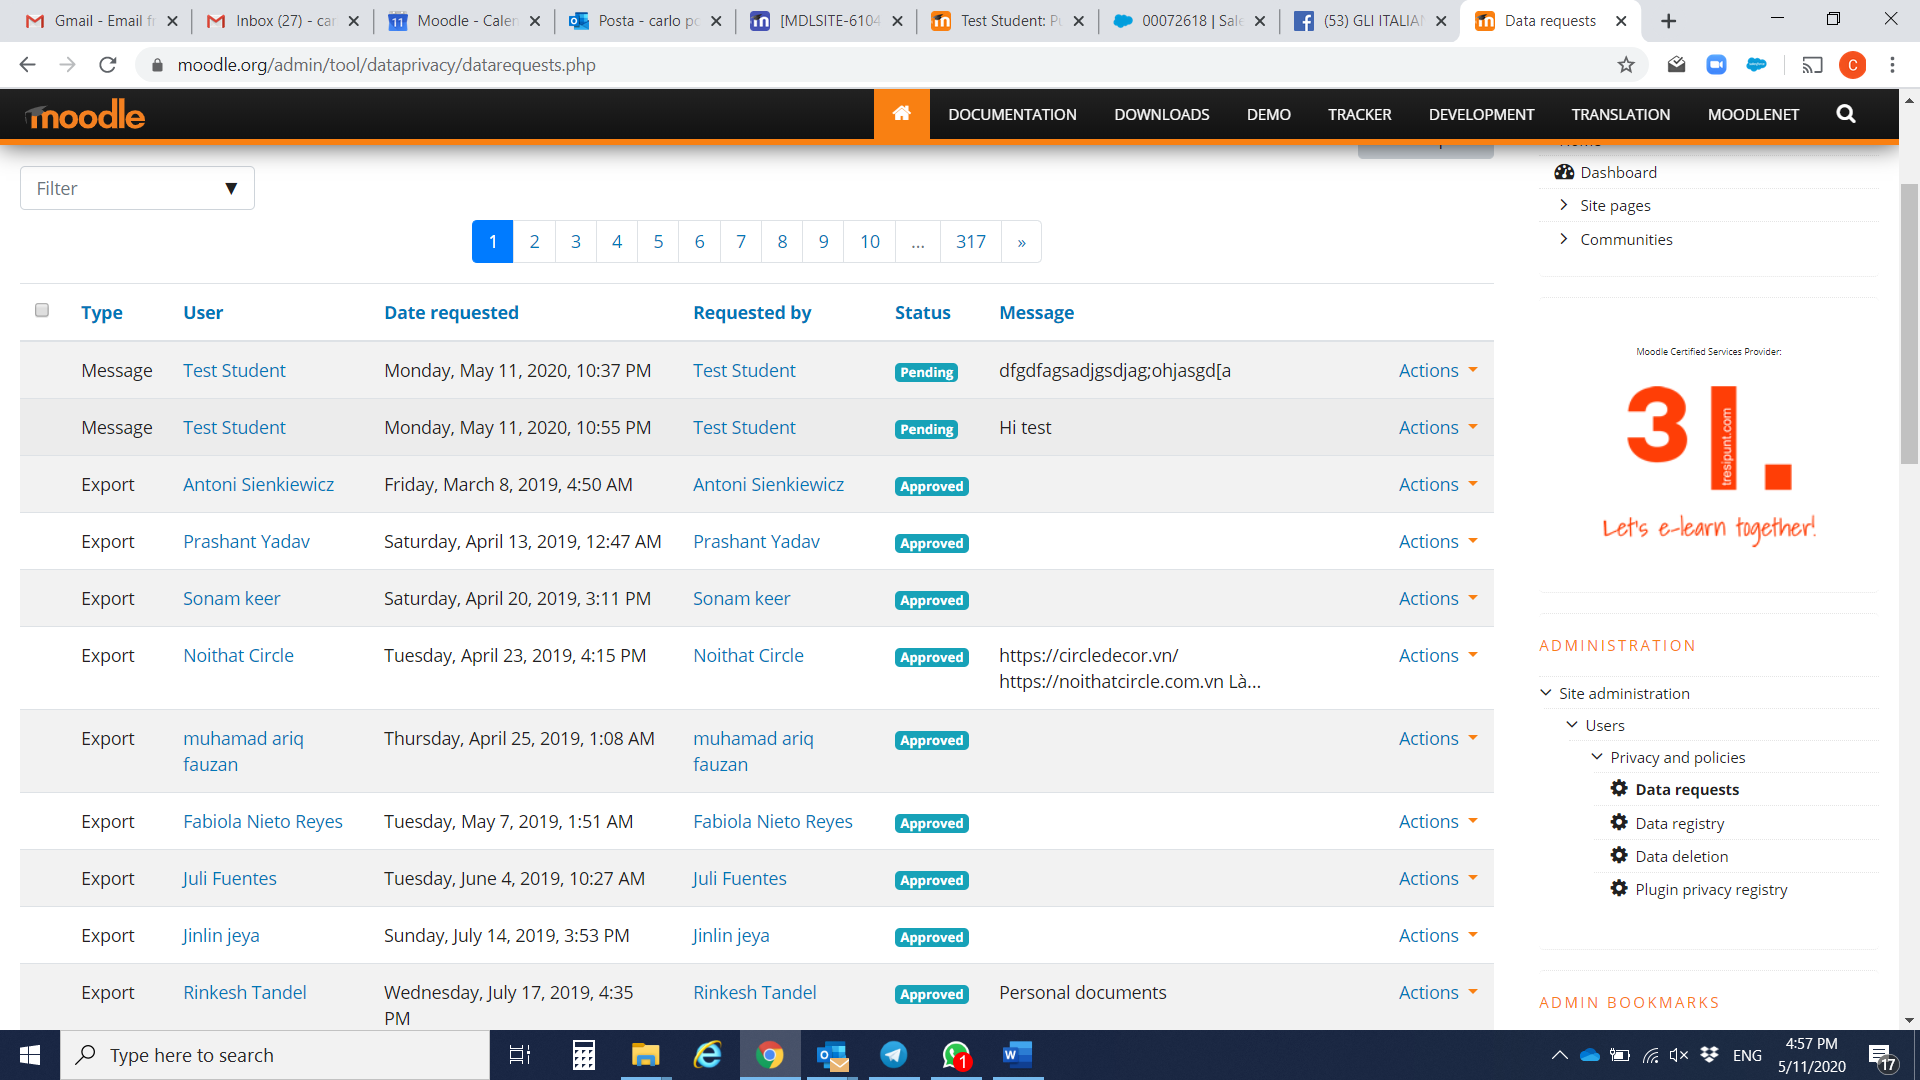Go to next page with » button
The width and height of the screenshot is (1920, 1080).
[x=1021, y=241]
